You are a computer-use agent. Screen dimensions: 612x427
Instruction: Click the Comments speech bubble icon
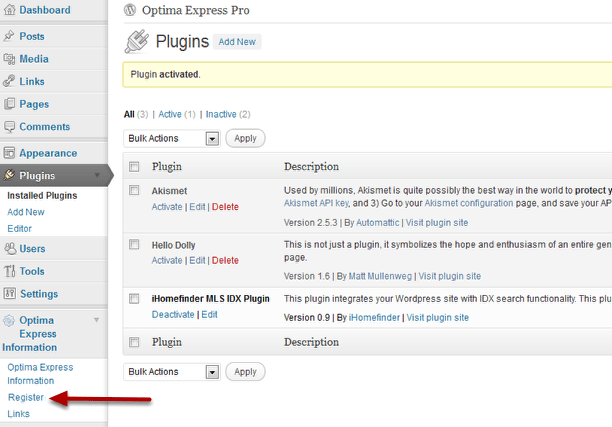(9, 126)
